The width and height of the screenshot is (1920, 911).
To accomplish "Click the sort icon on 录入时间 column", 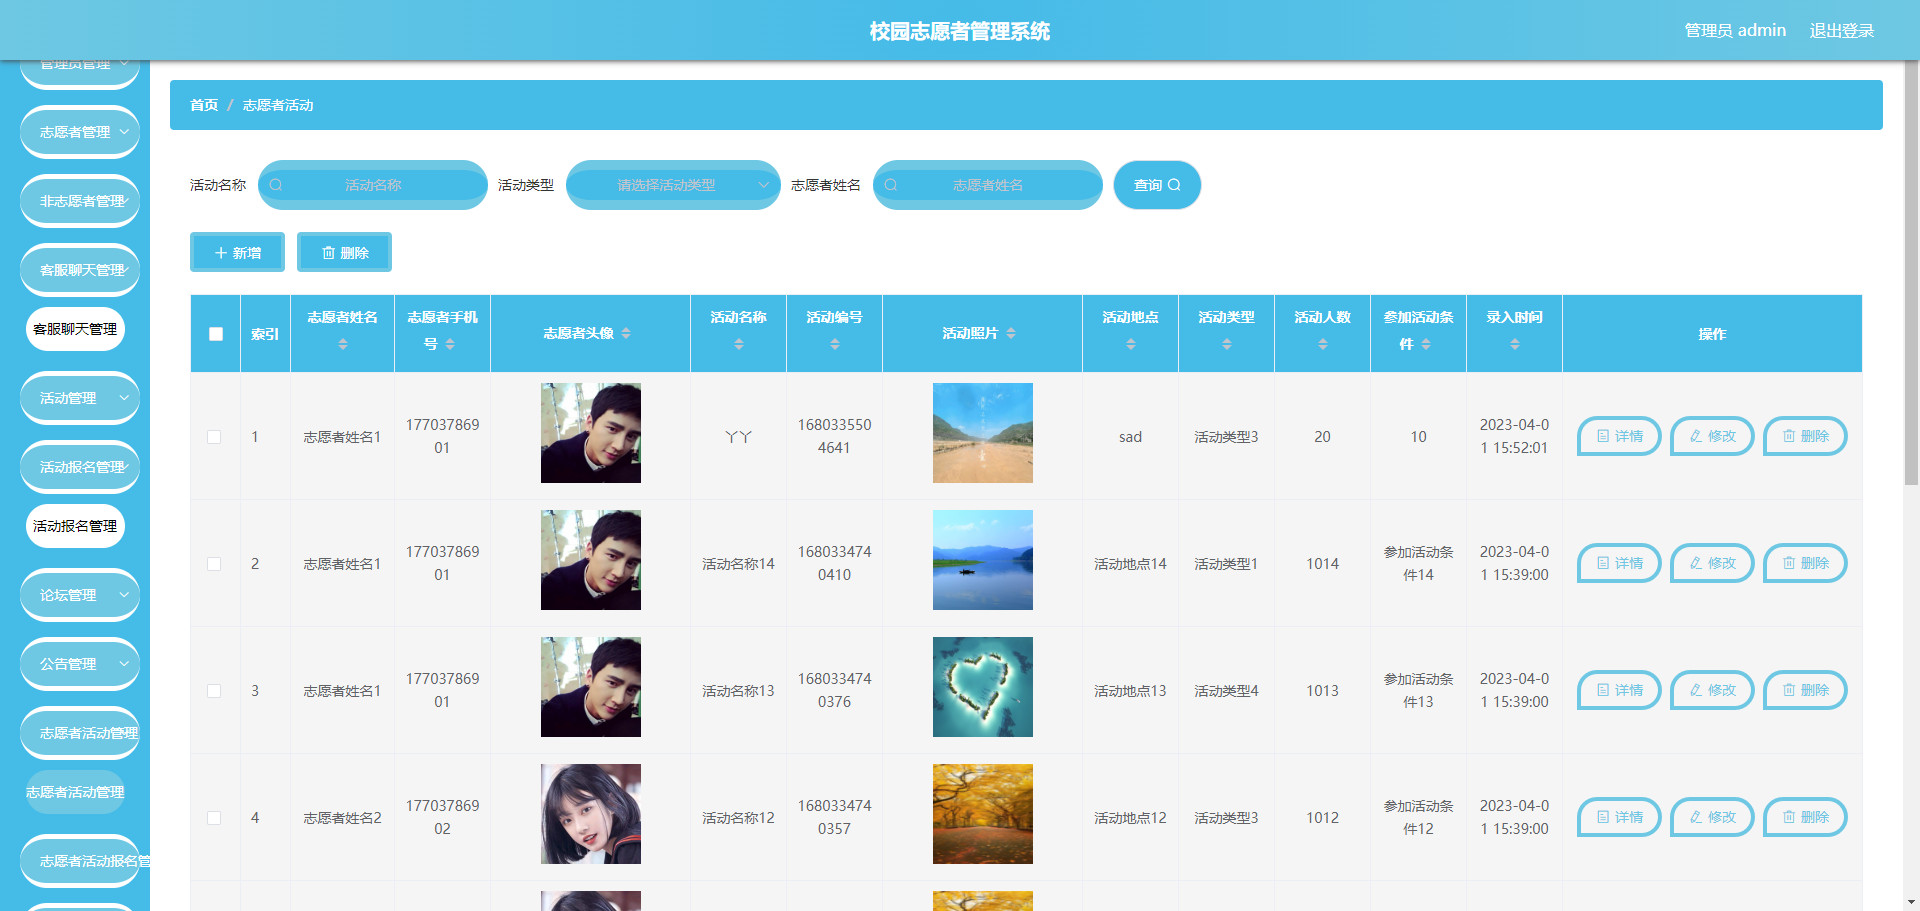I will (1514, 344).
